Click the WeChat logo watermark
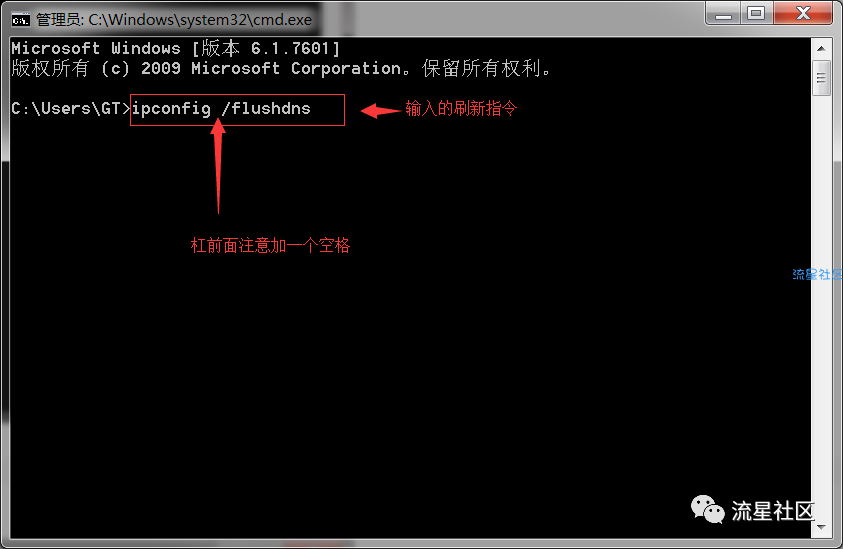This screenshot has height=549, width=843. (x=708, y=509)
